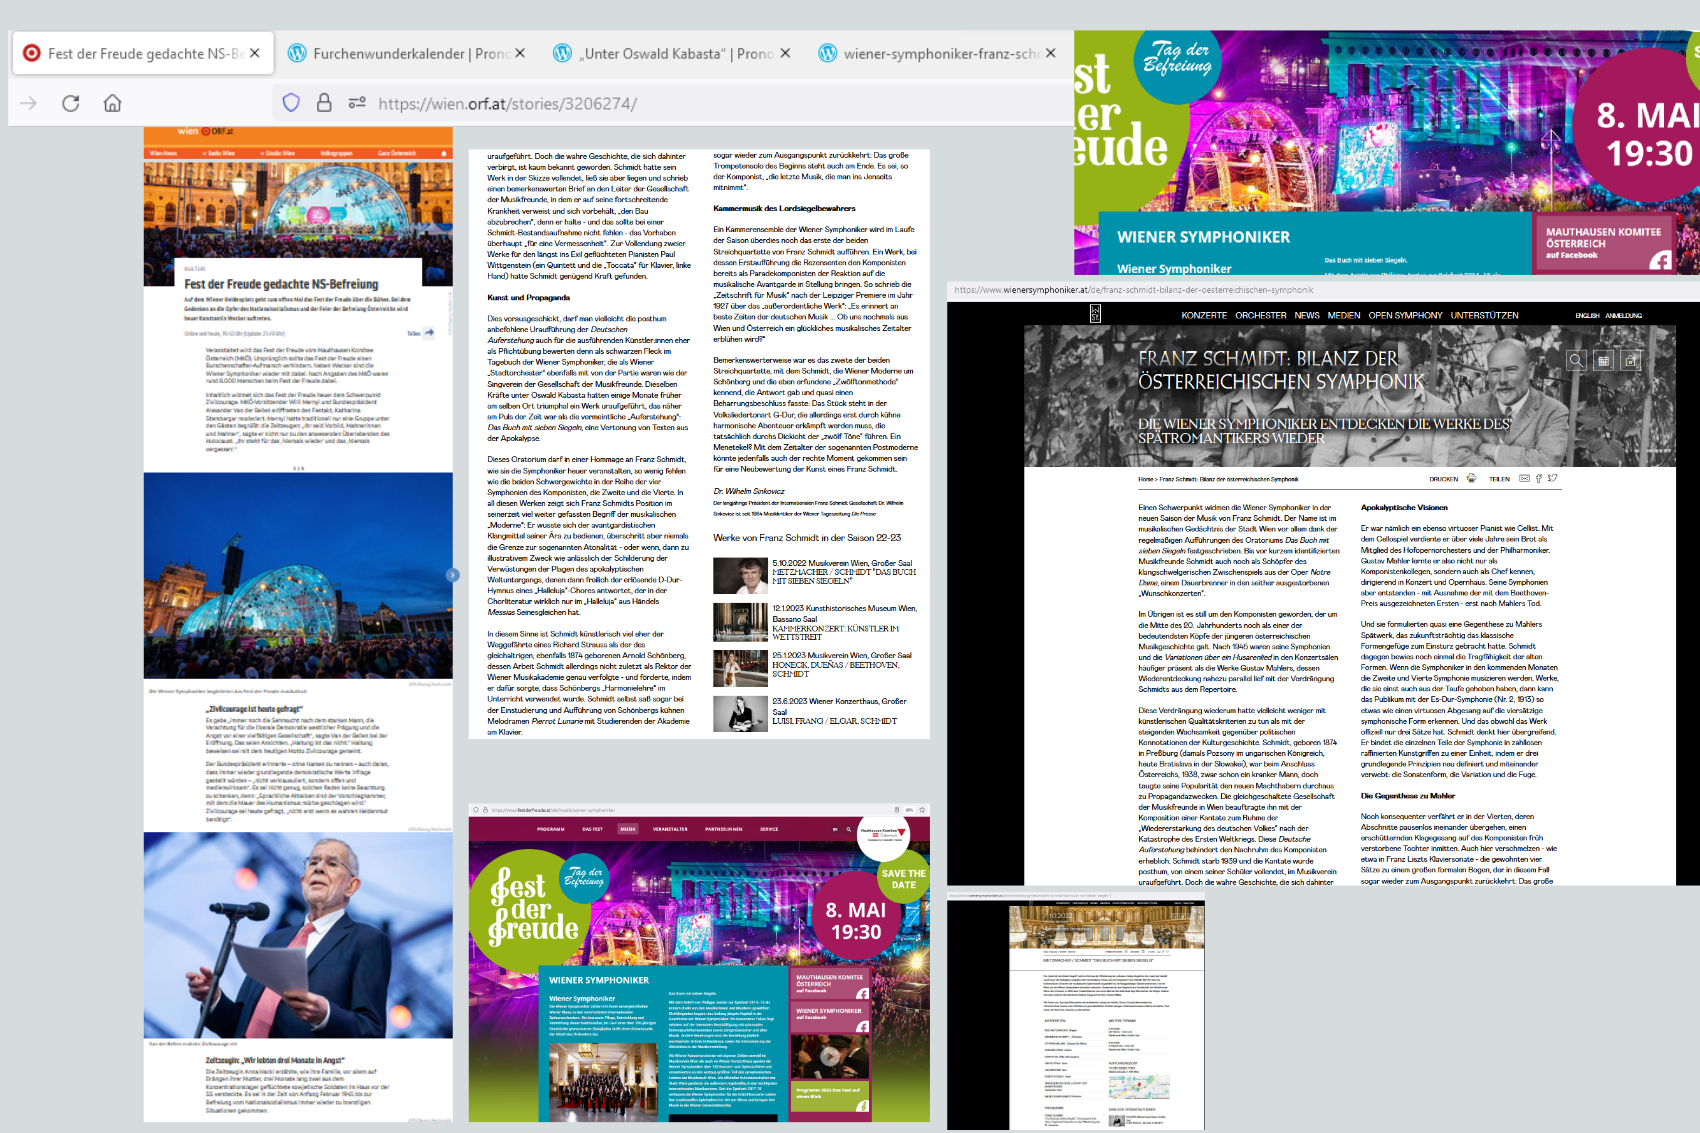1700x1133 pixels.
Task: Click the ANMELDUNG login link
Action: click(x=1624, y=316)
